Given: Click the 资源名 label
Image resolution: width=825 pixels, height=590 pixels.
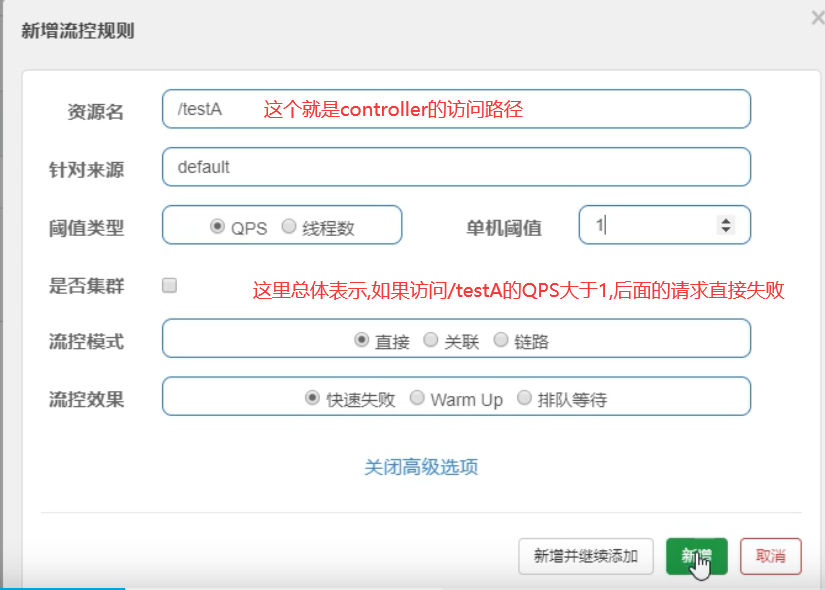Looking at the screenshot, I should coord(96,112).
